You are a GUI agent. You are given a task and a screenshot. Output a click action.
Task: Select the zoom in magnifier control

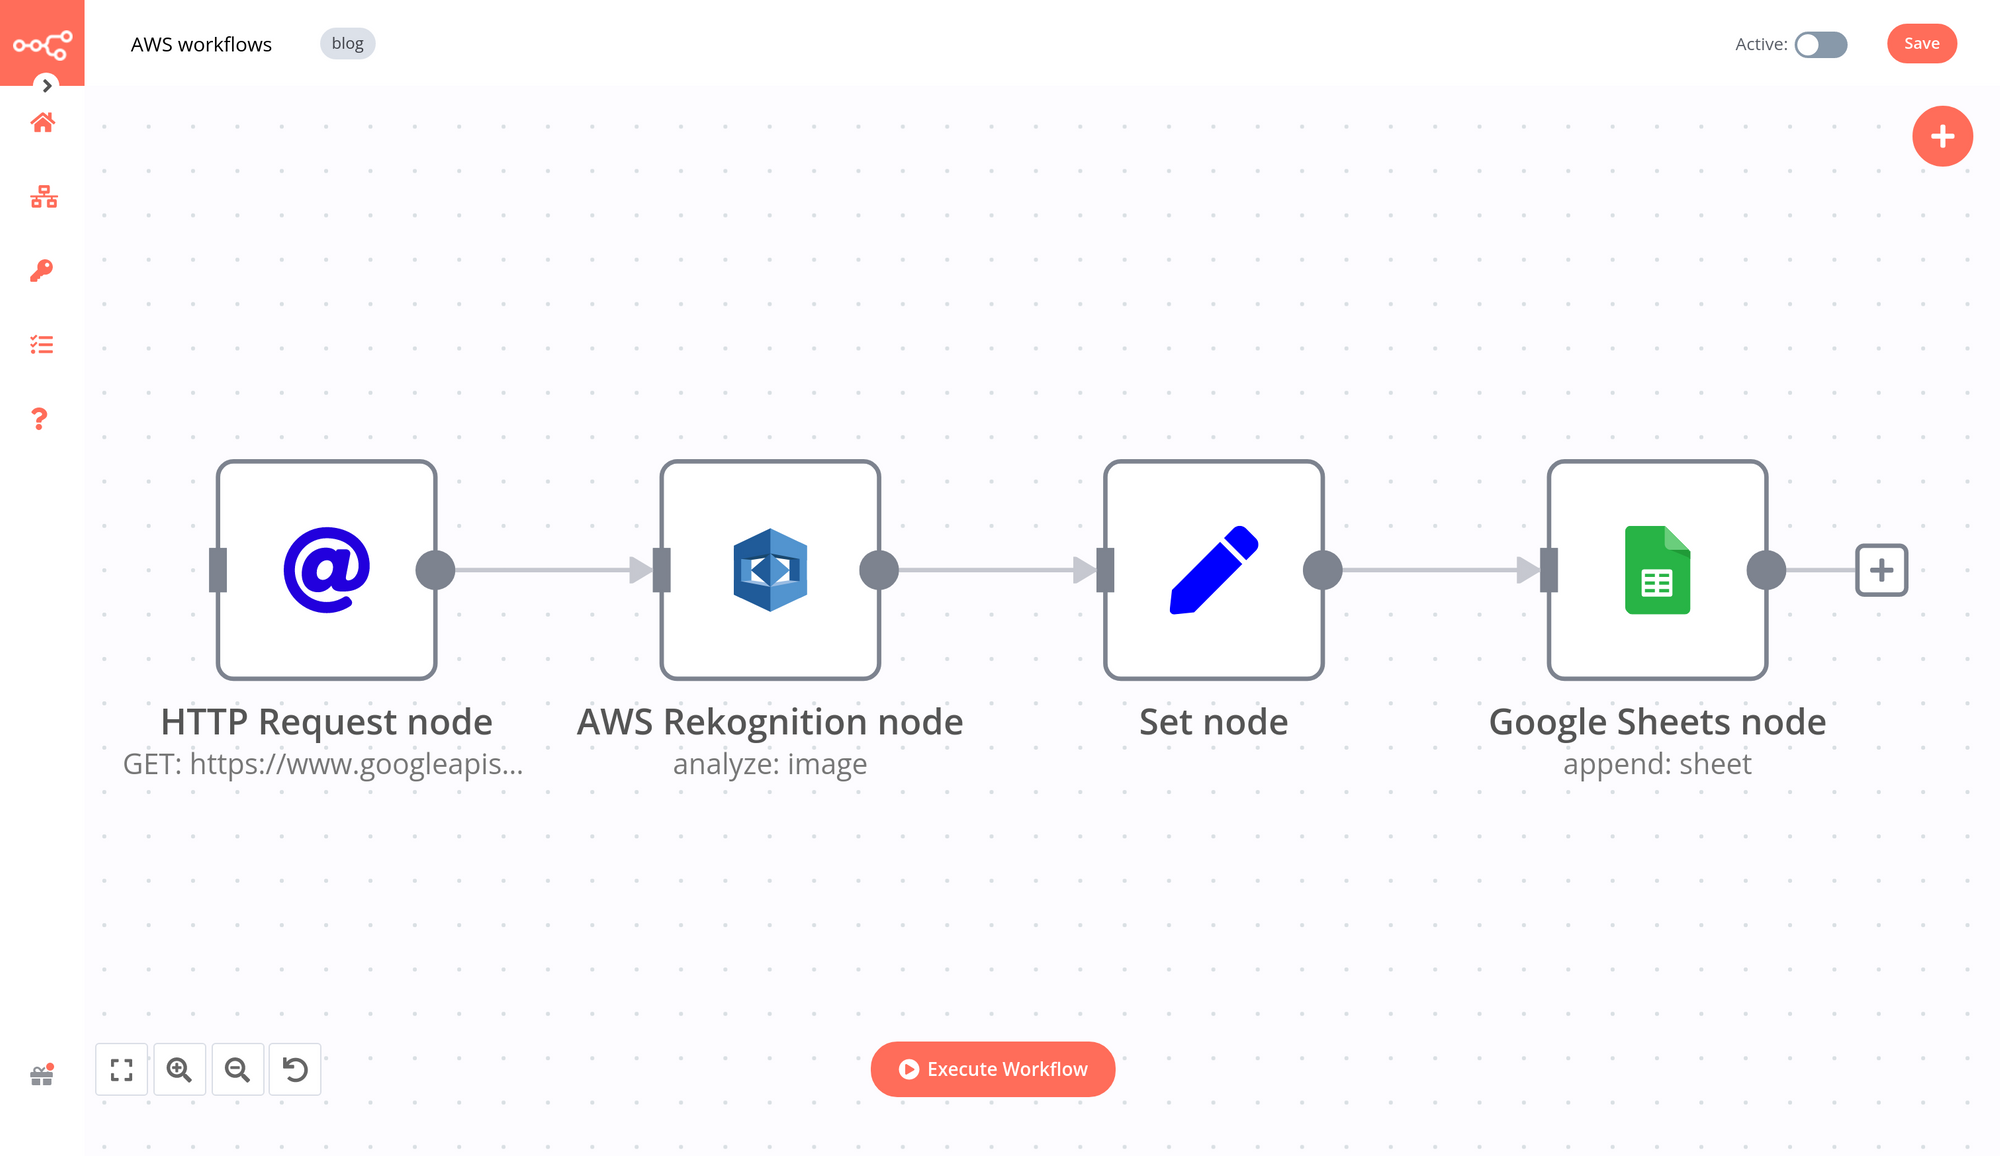[x=180, y=1069]
